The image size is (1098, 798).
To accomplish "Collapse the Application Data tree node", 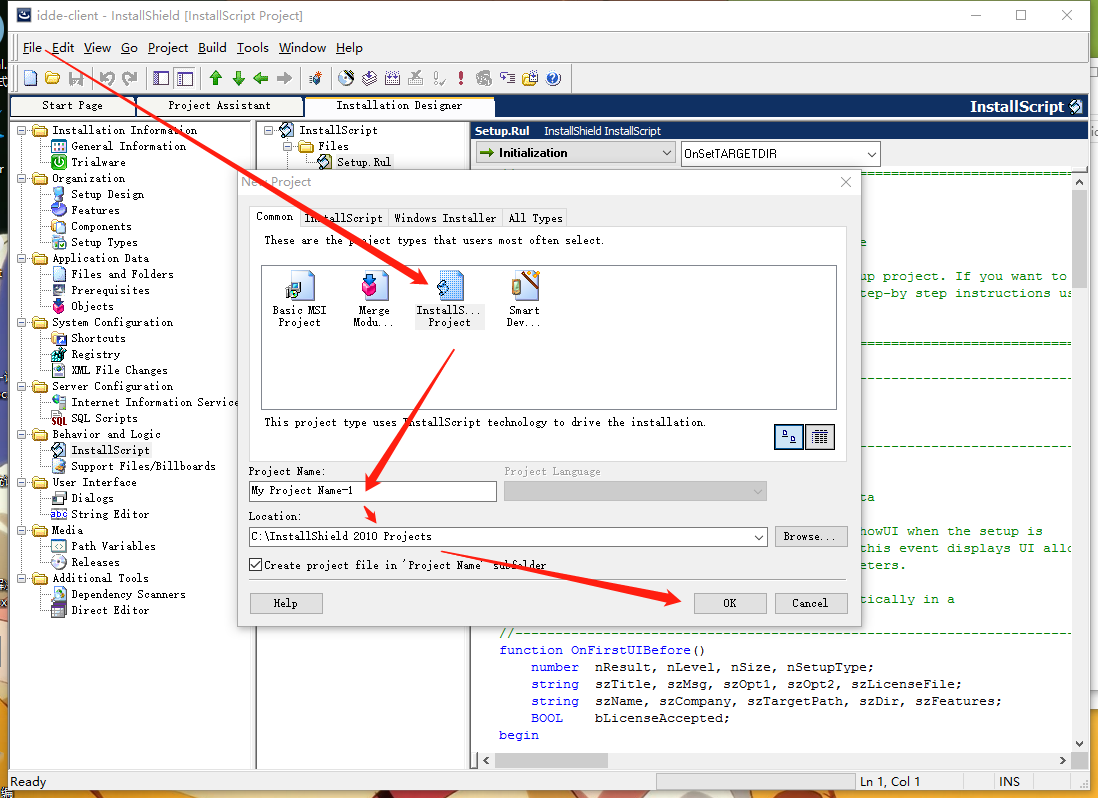I will pos(22,258).
